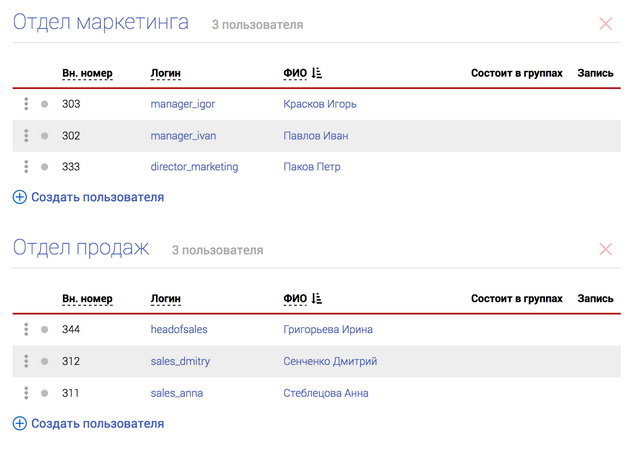This screenshot has width=640, height=451.
Task: Open the manager_ivan login link
Action: point(183,136)
